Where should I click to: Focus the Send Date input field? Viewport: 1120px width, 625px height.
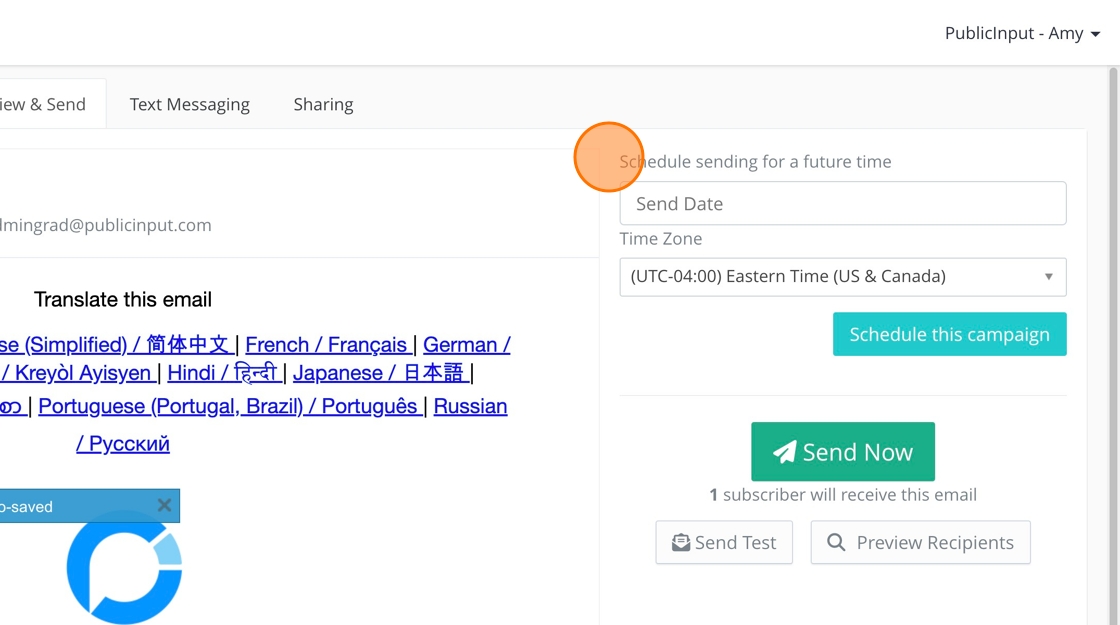(842, 204)
